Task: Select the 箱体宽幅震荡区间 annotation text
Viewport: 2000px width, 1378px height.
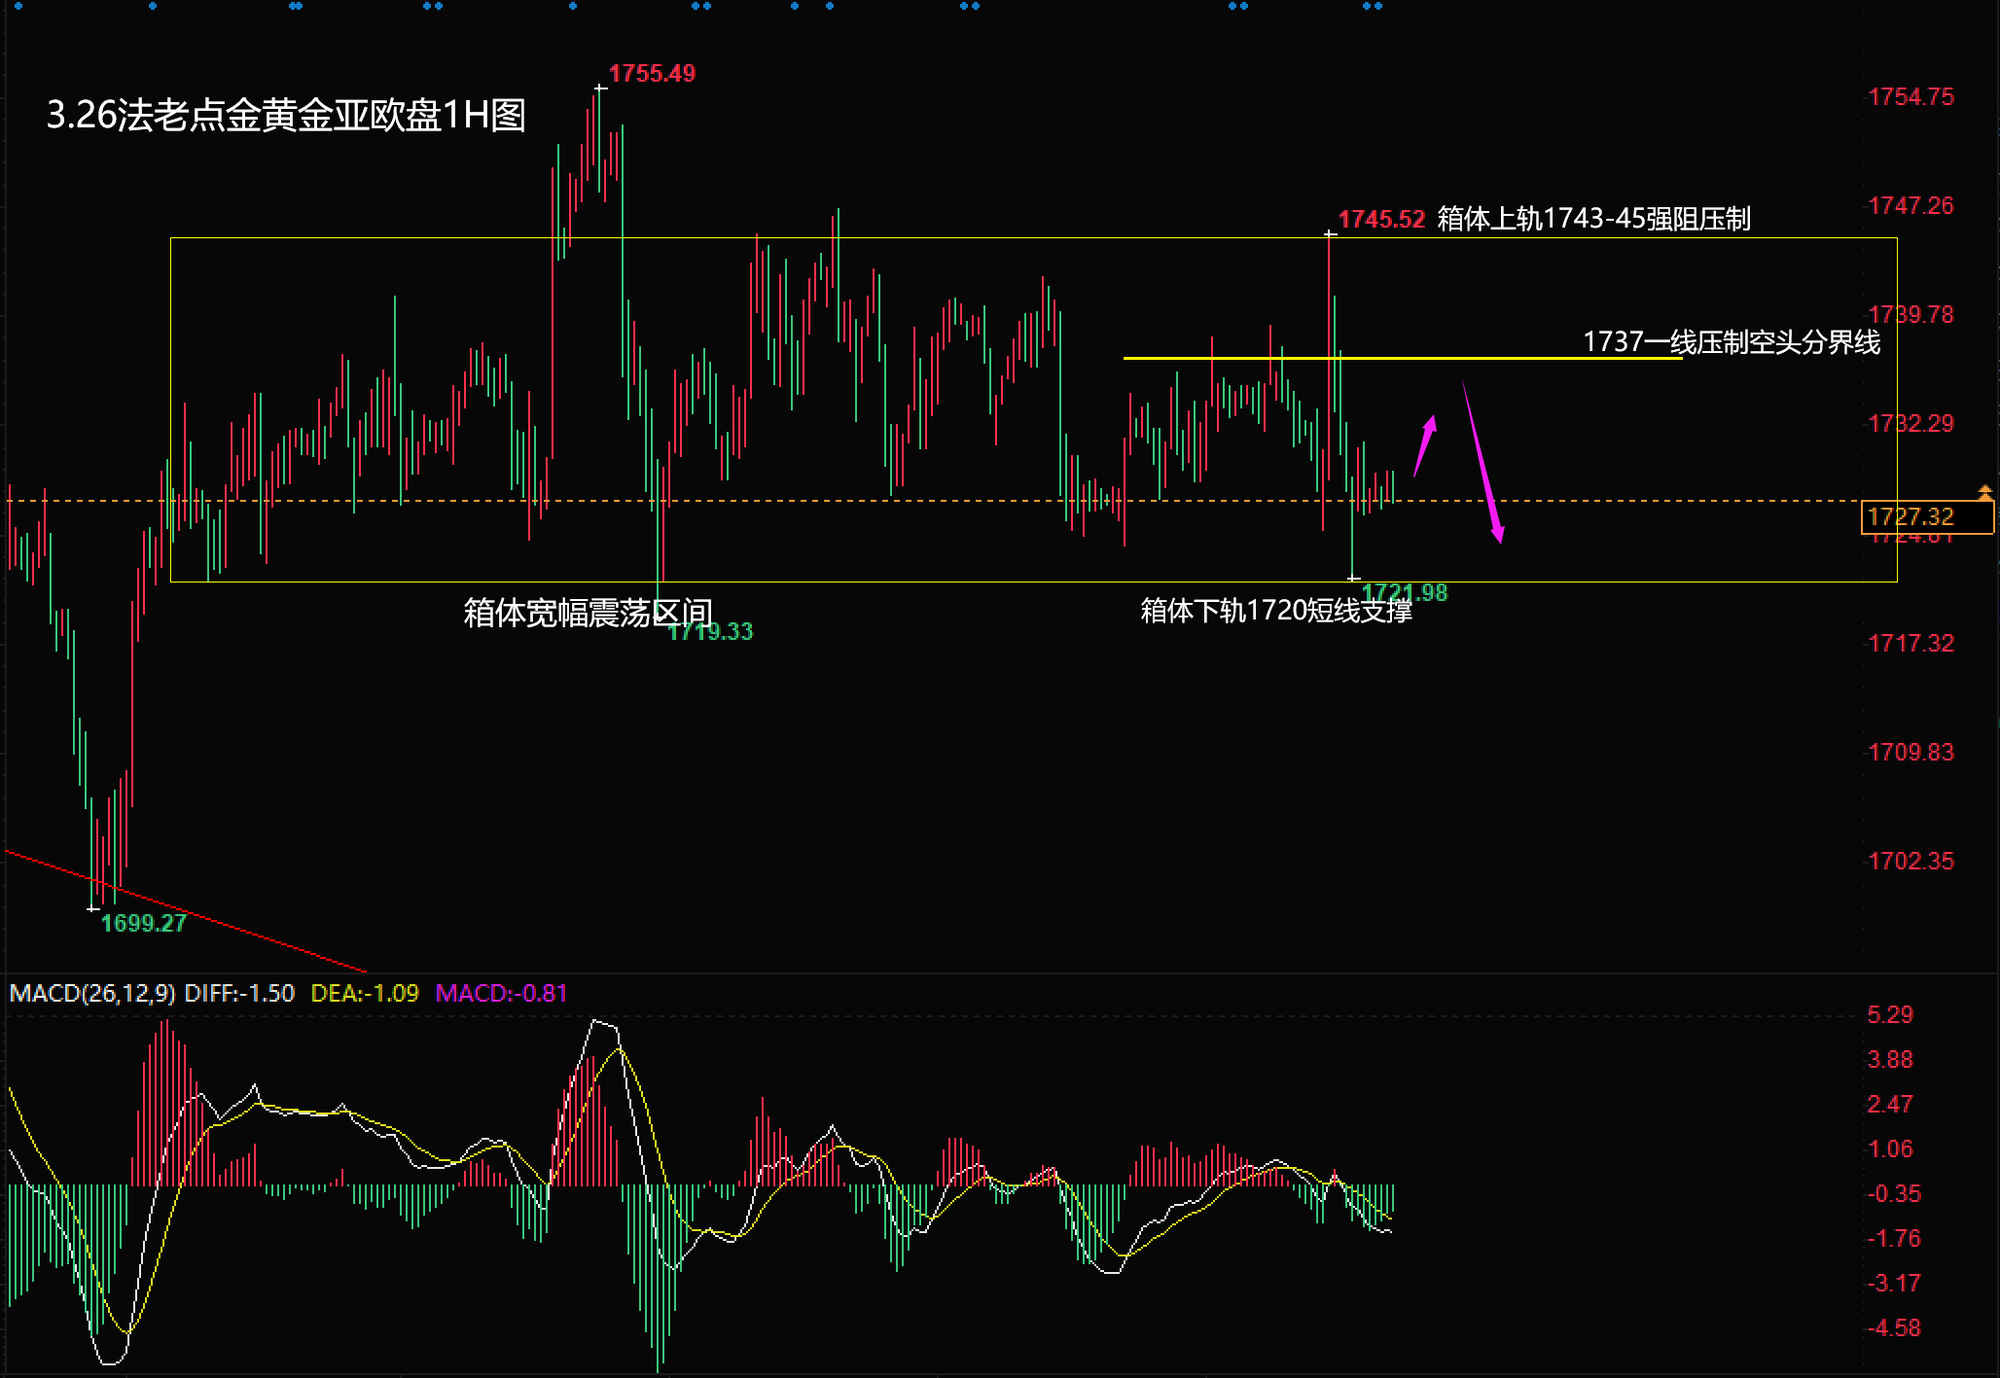Action: [x=587, y=612]
